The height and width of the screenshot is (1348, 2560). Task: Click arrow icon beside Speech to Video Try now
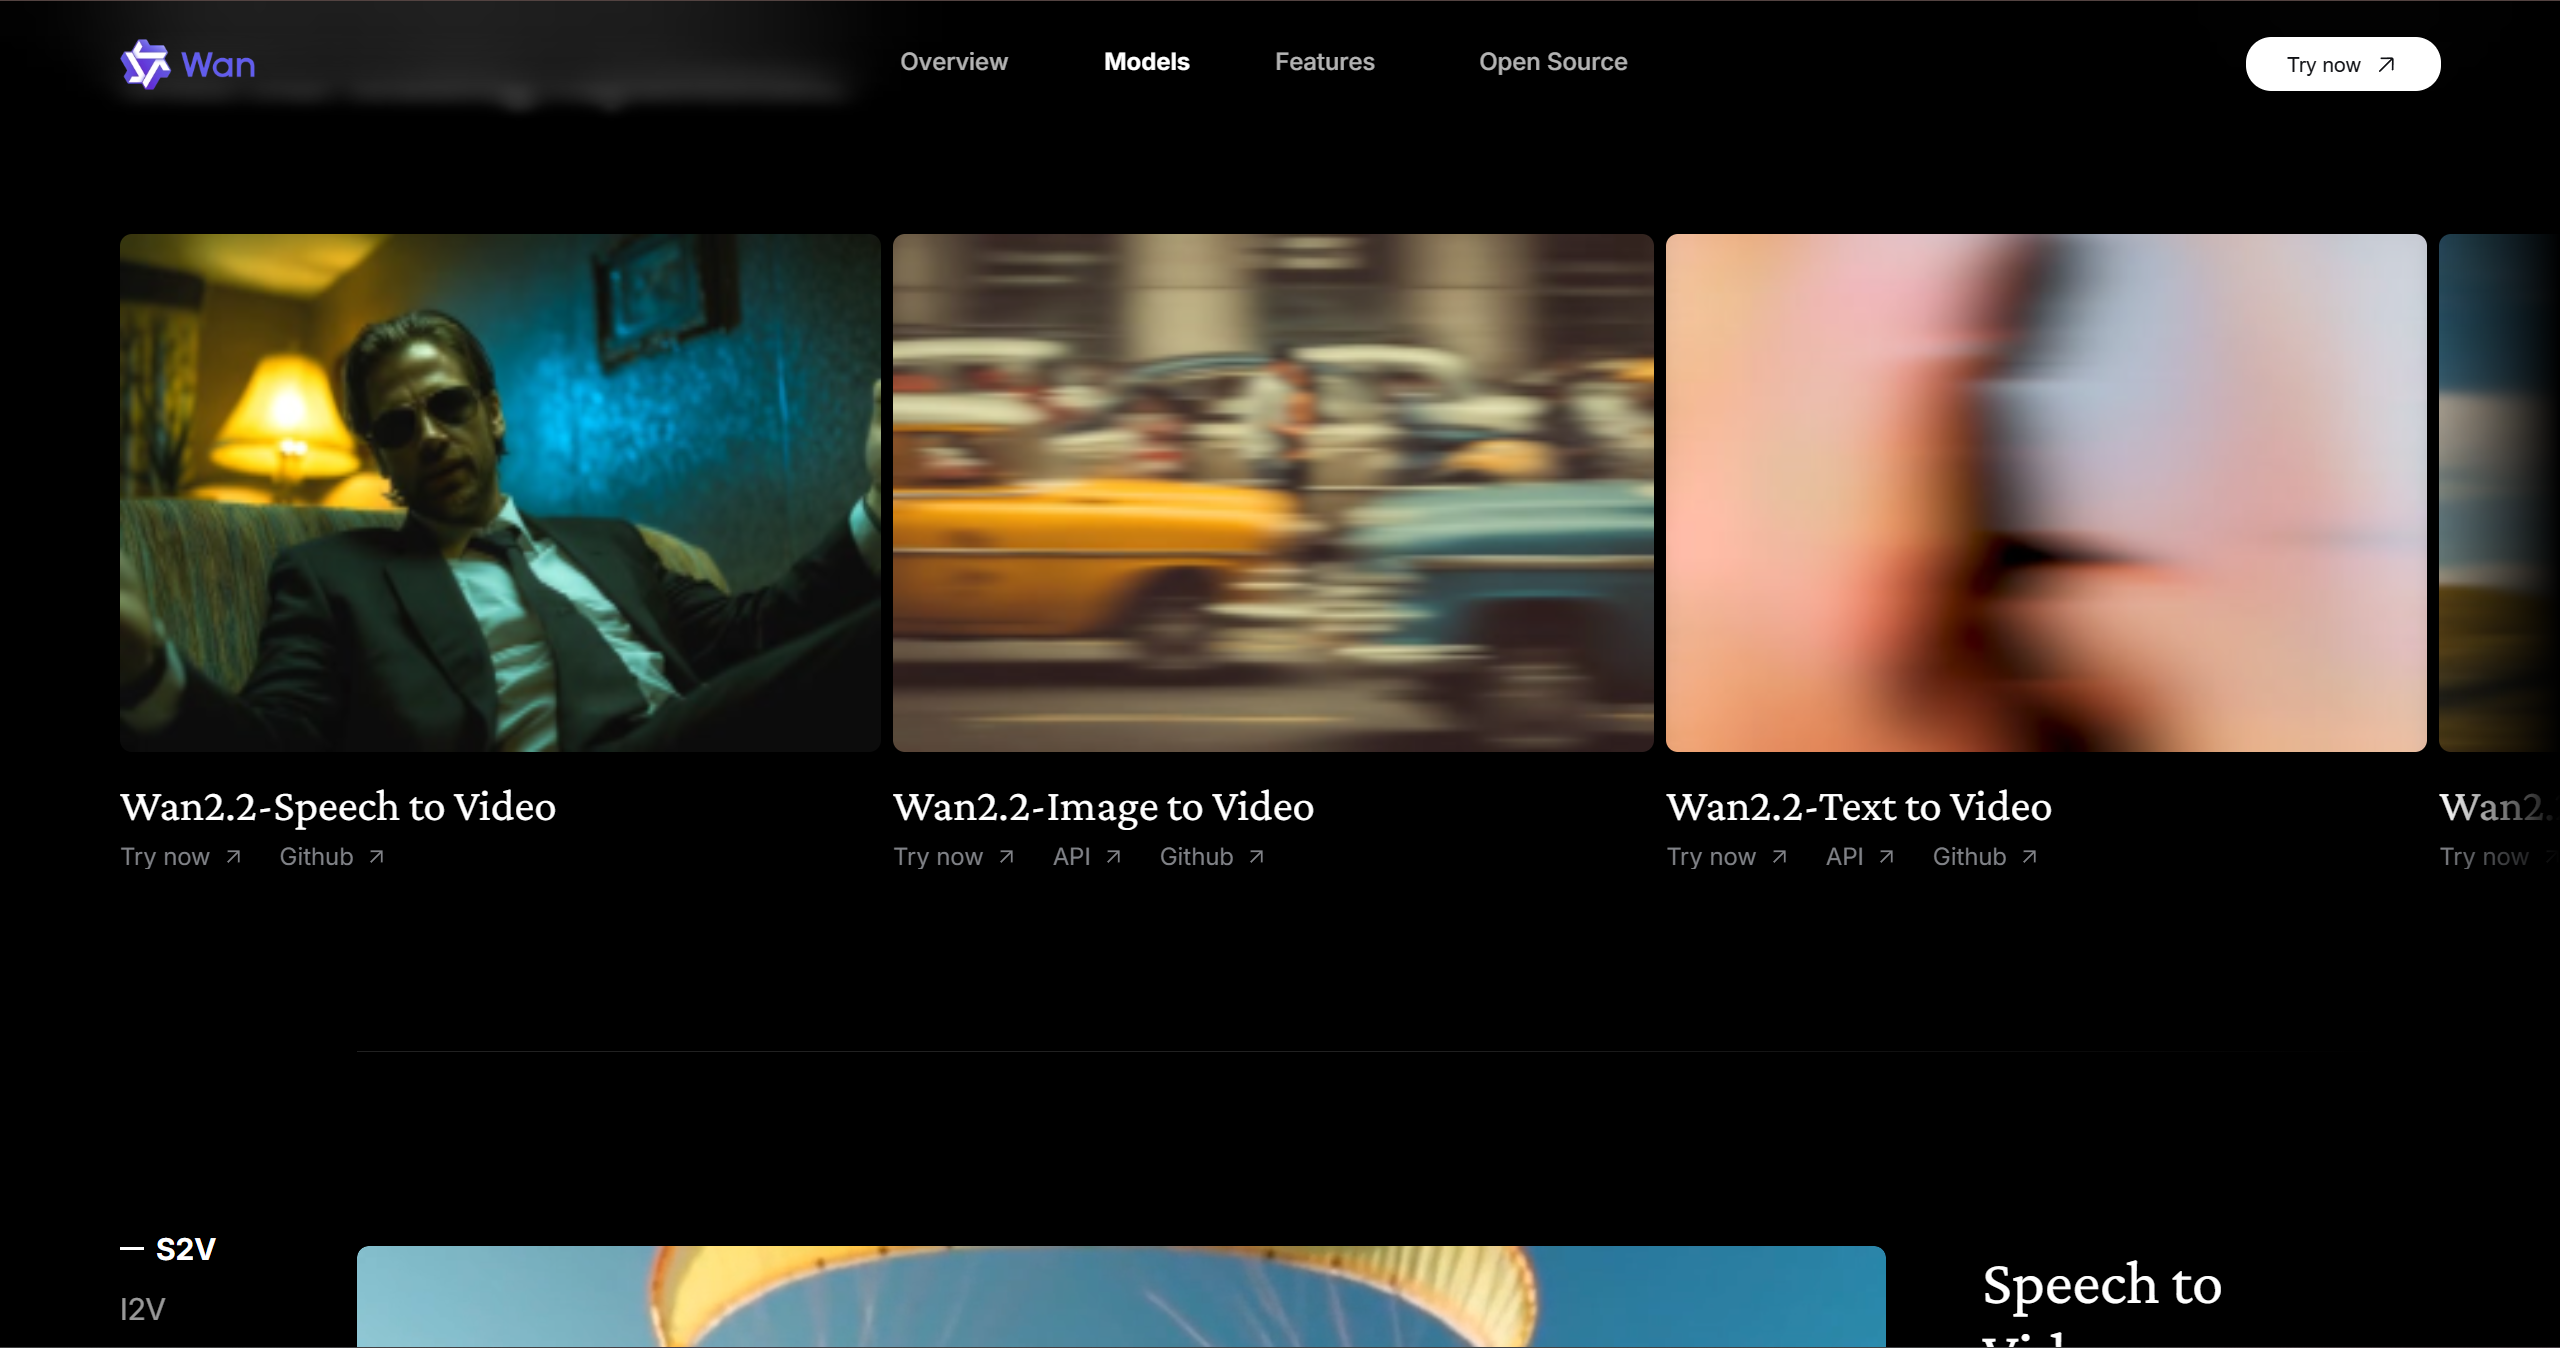(x=233, y=856)
